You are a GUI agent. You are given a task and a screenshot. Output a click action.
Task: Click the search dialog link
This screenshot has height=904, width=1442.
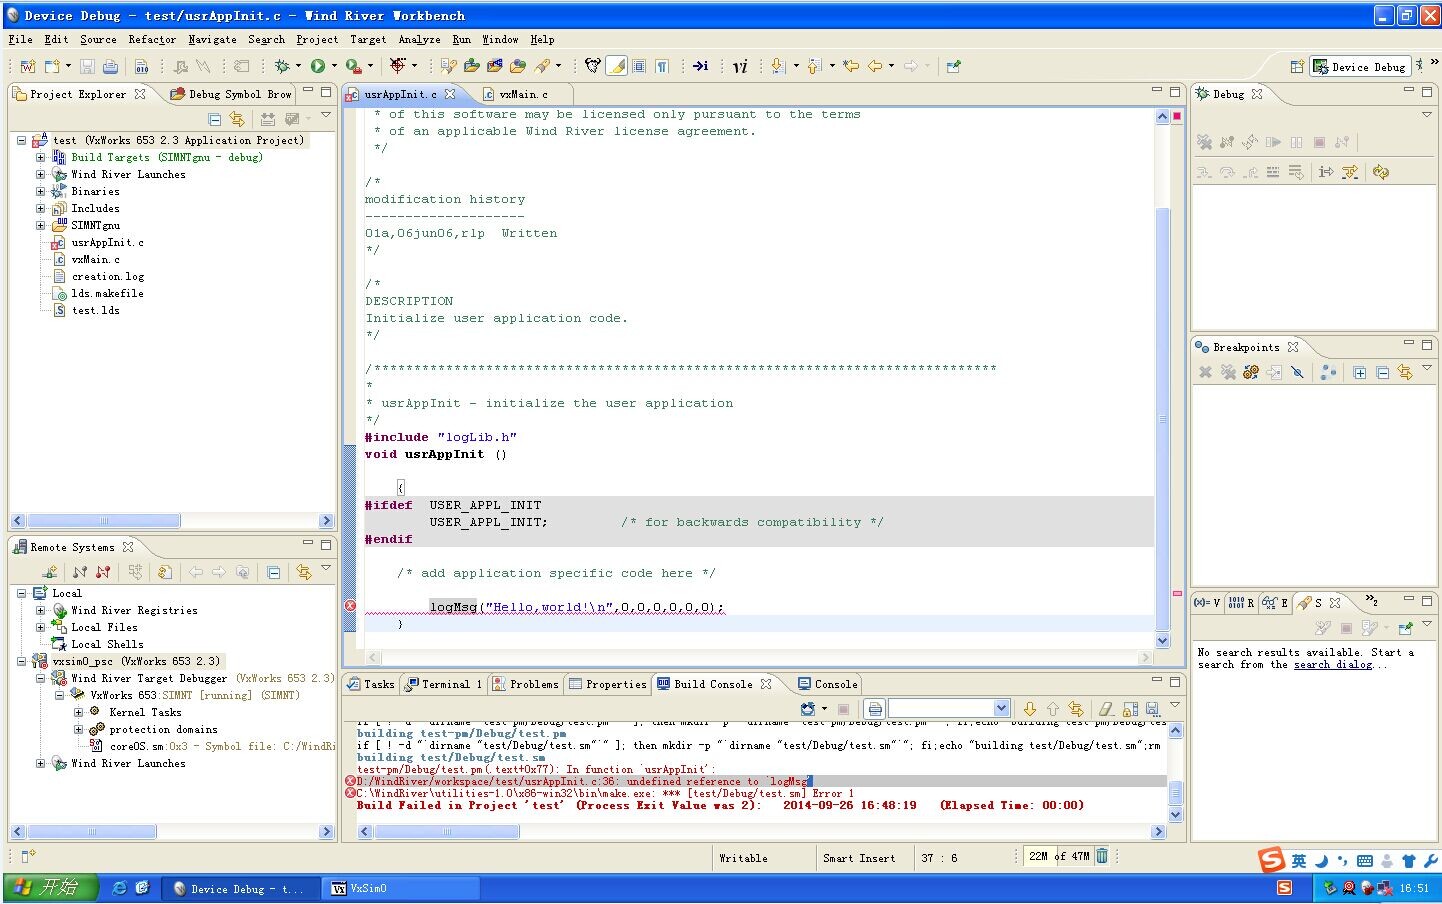[x=1332, y=665]
